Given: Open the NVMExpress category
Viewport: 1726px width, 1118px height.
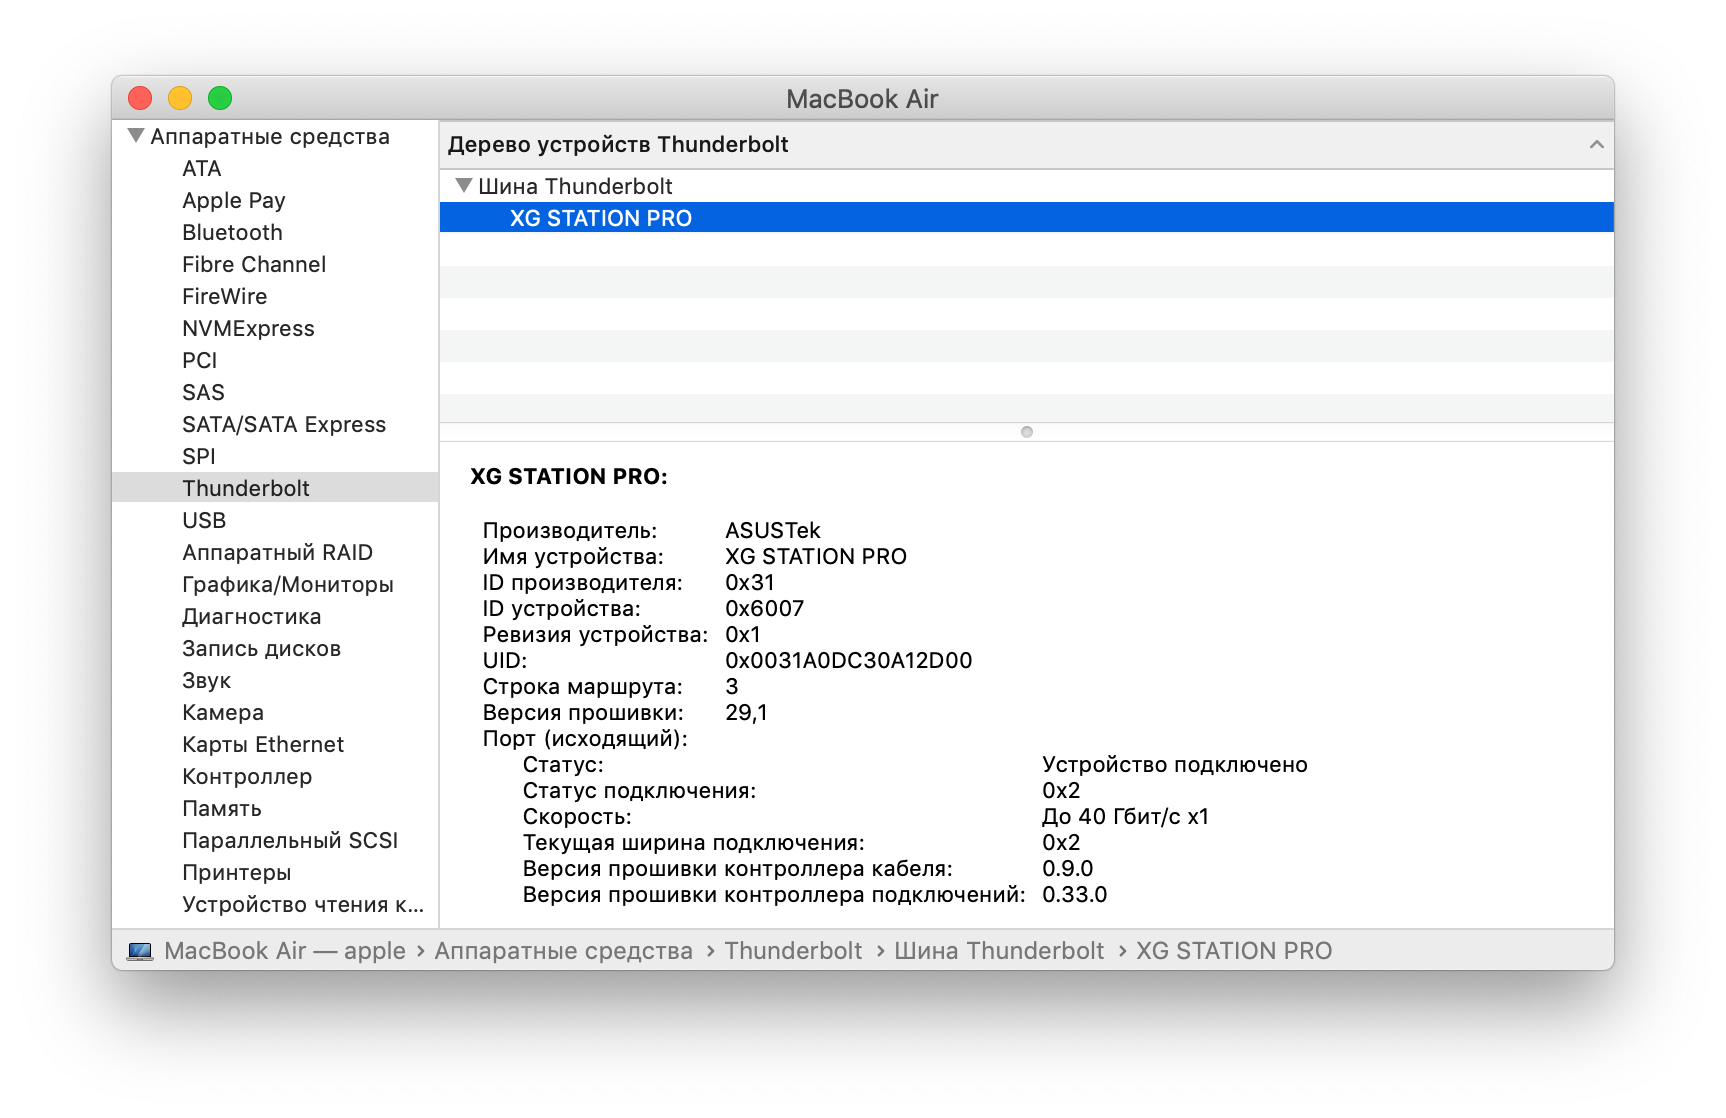Looking at the screenshot, I should click(248, 328).
